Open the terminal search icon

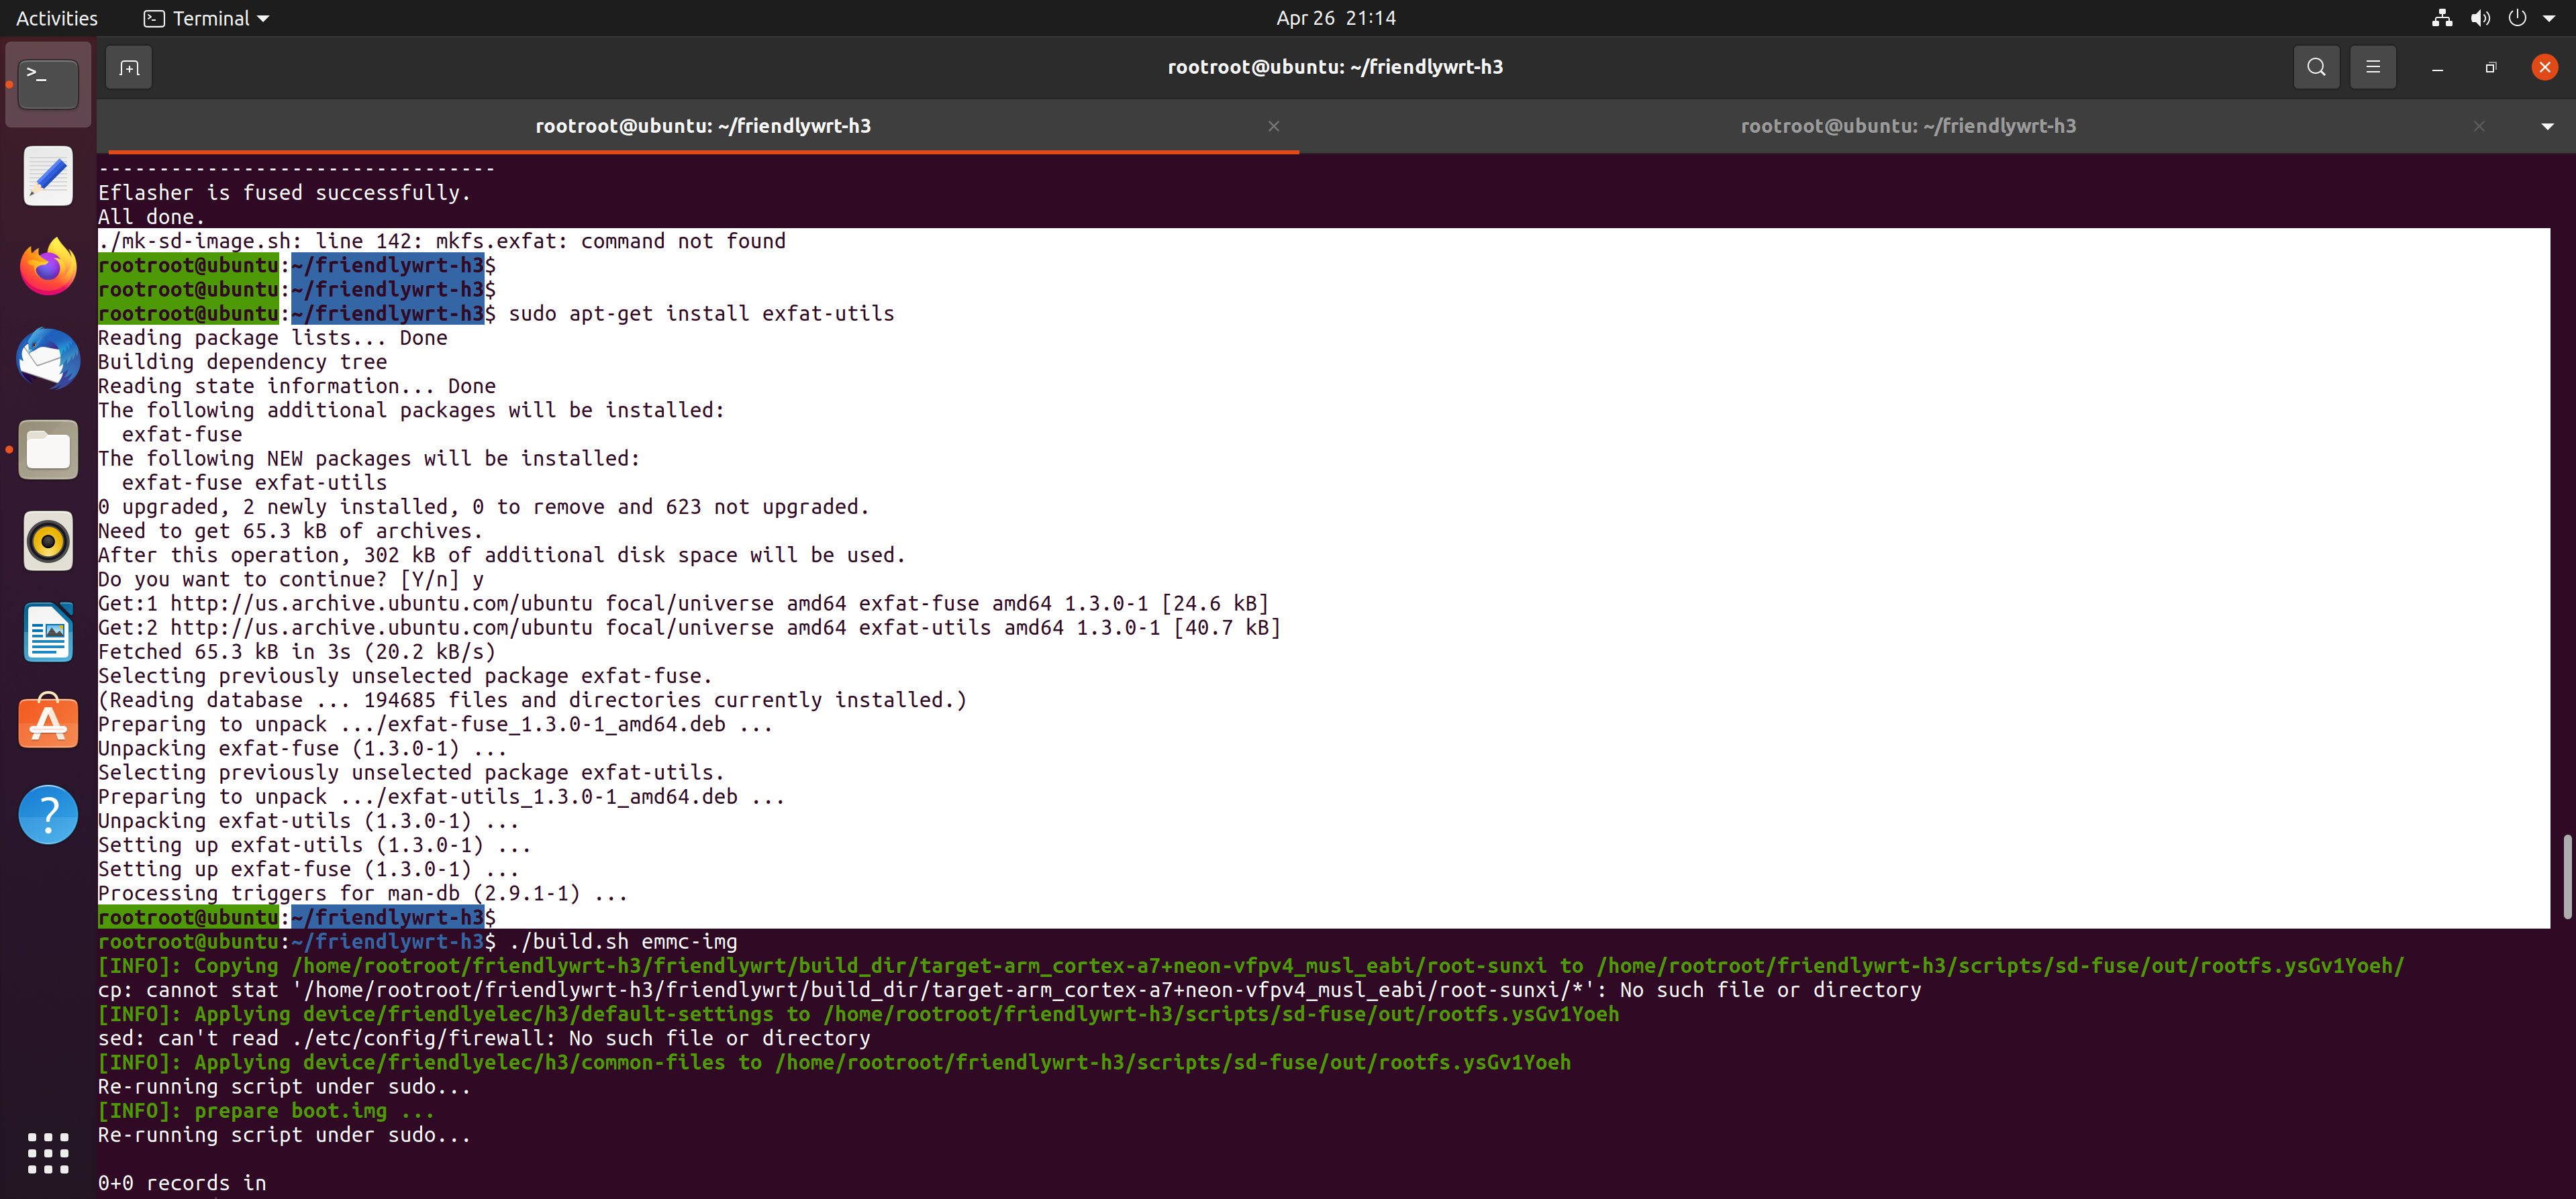(x=2316, y=68)
